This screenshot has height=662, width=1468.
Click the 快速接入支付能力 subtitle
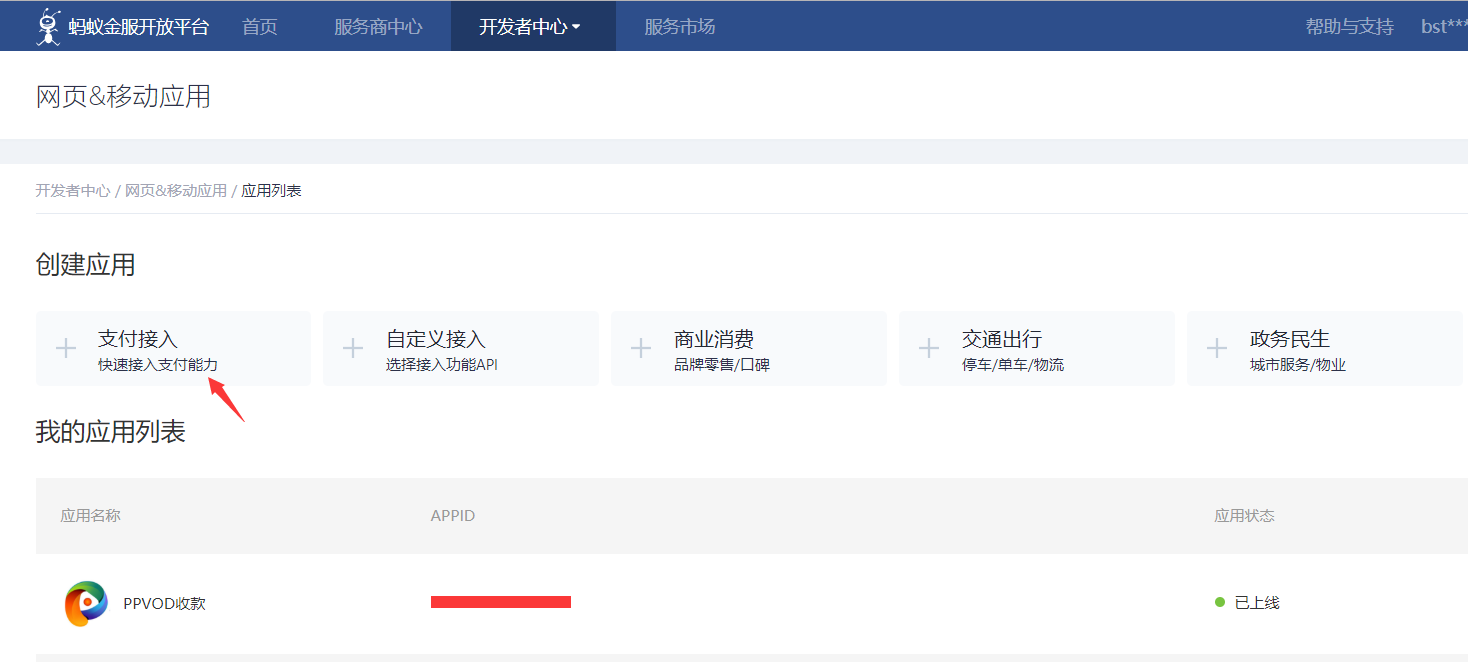[x=158, y=365]
